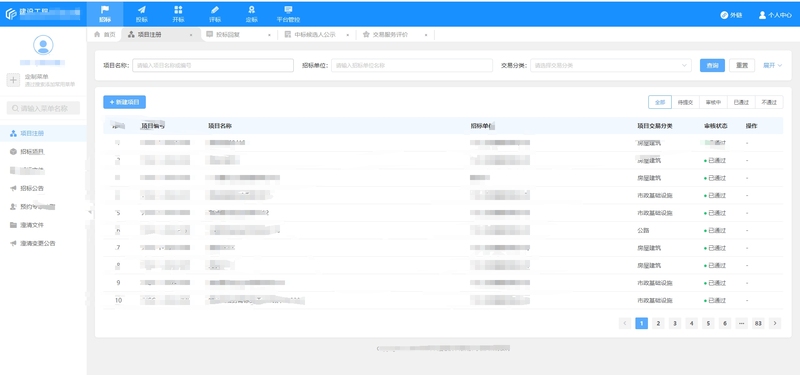Jump to last page 83
800x375 pixels.
[x=758, y=323]
